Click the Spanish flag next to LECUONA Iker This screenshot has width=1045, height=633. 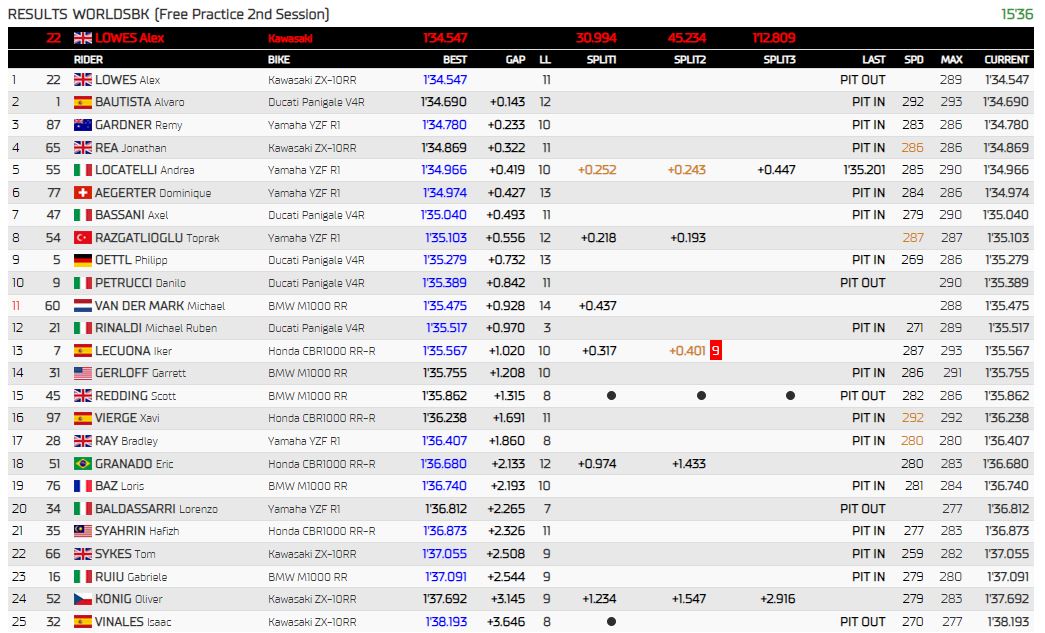click(83, 350)
